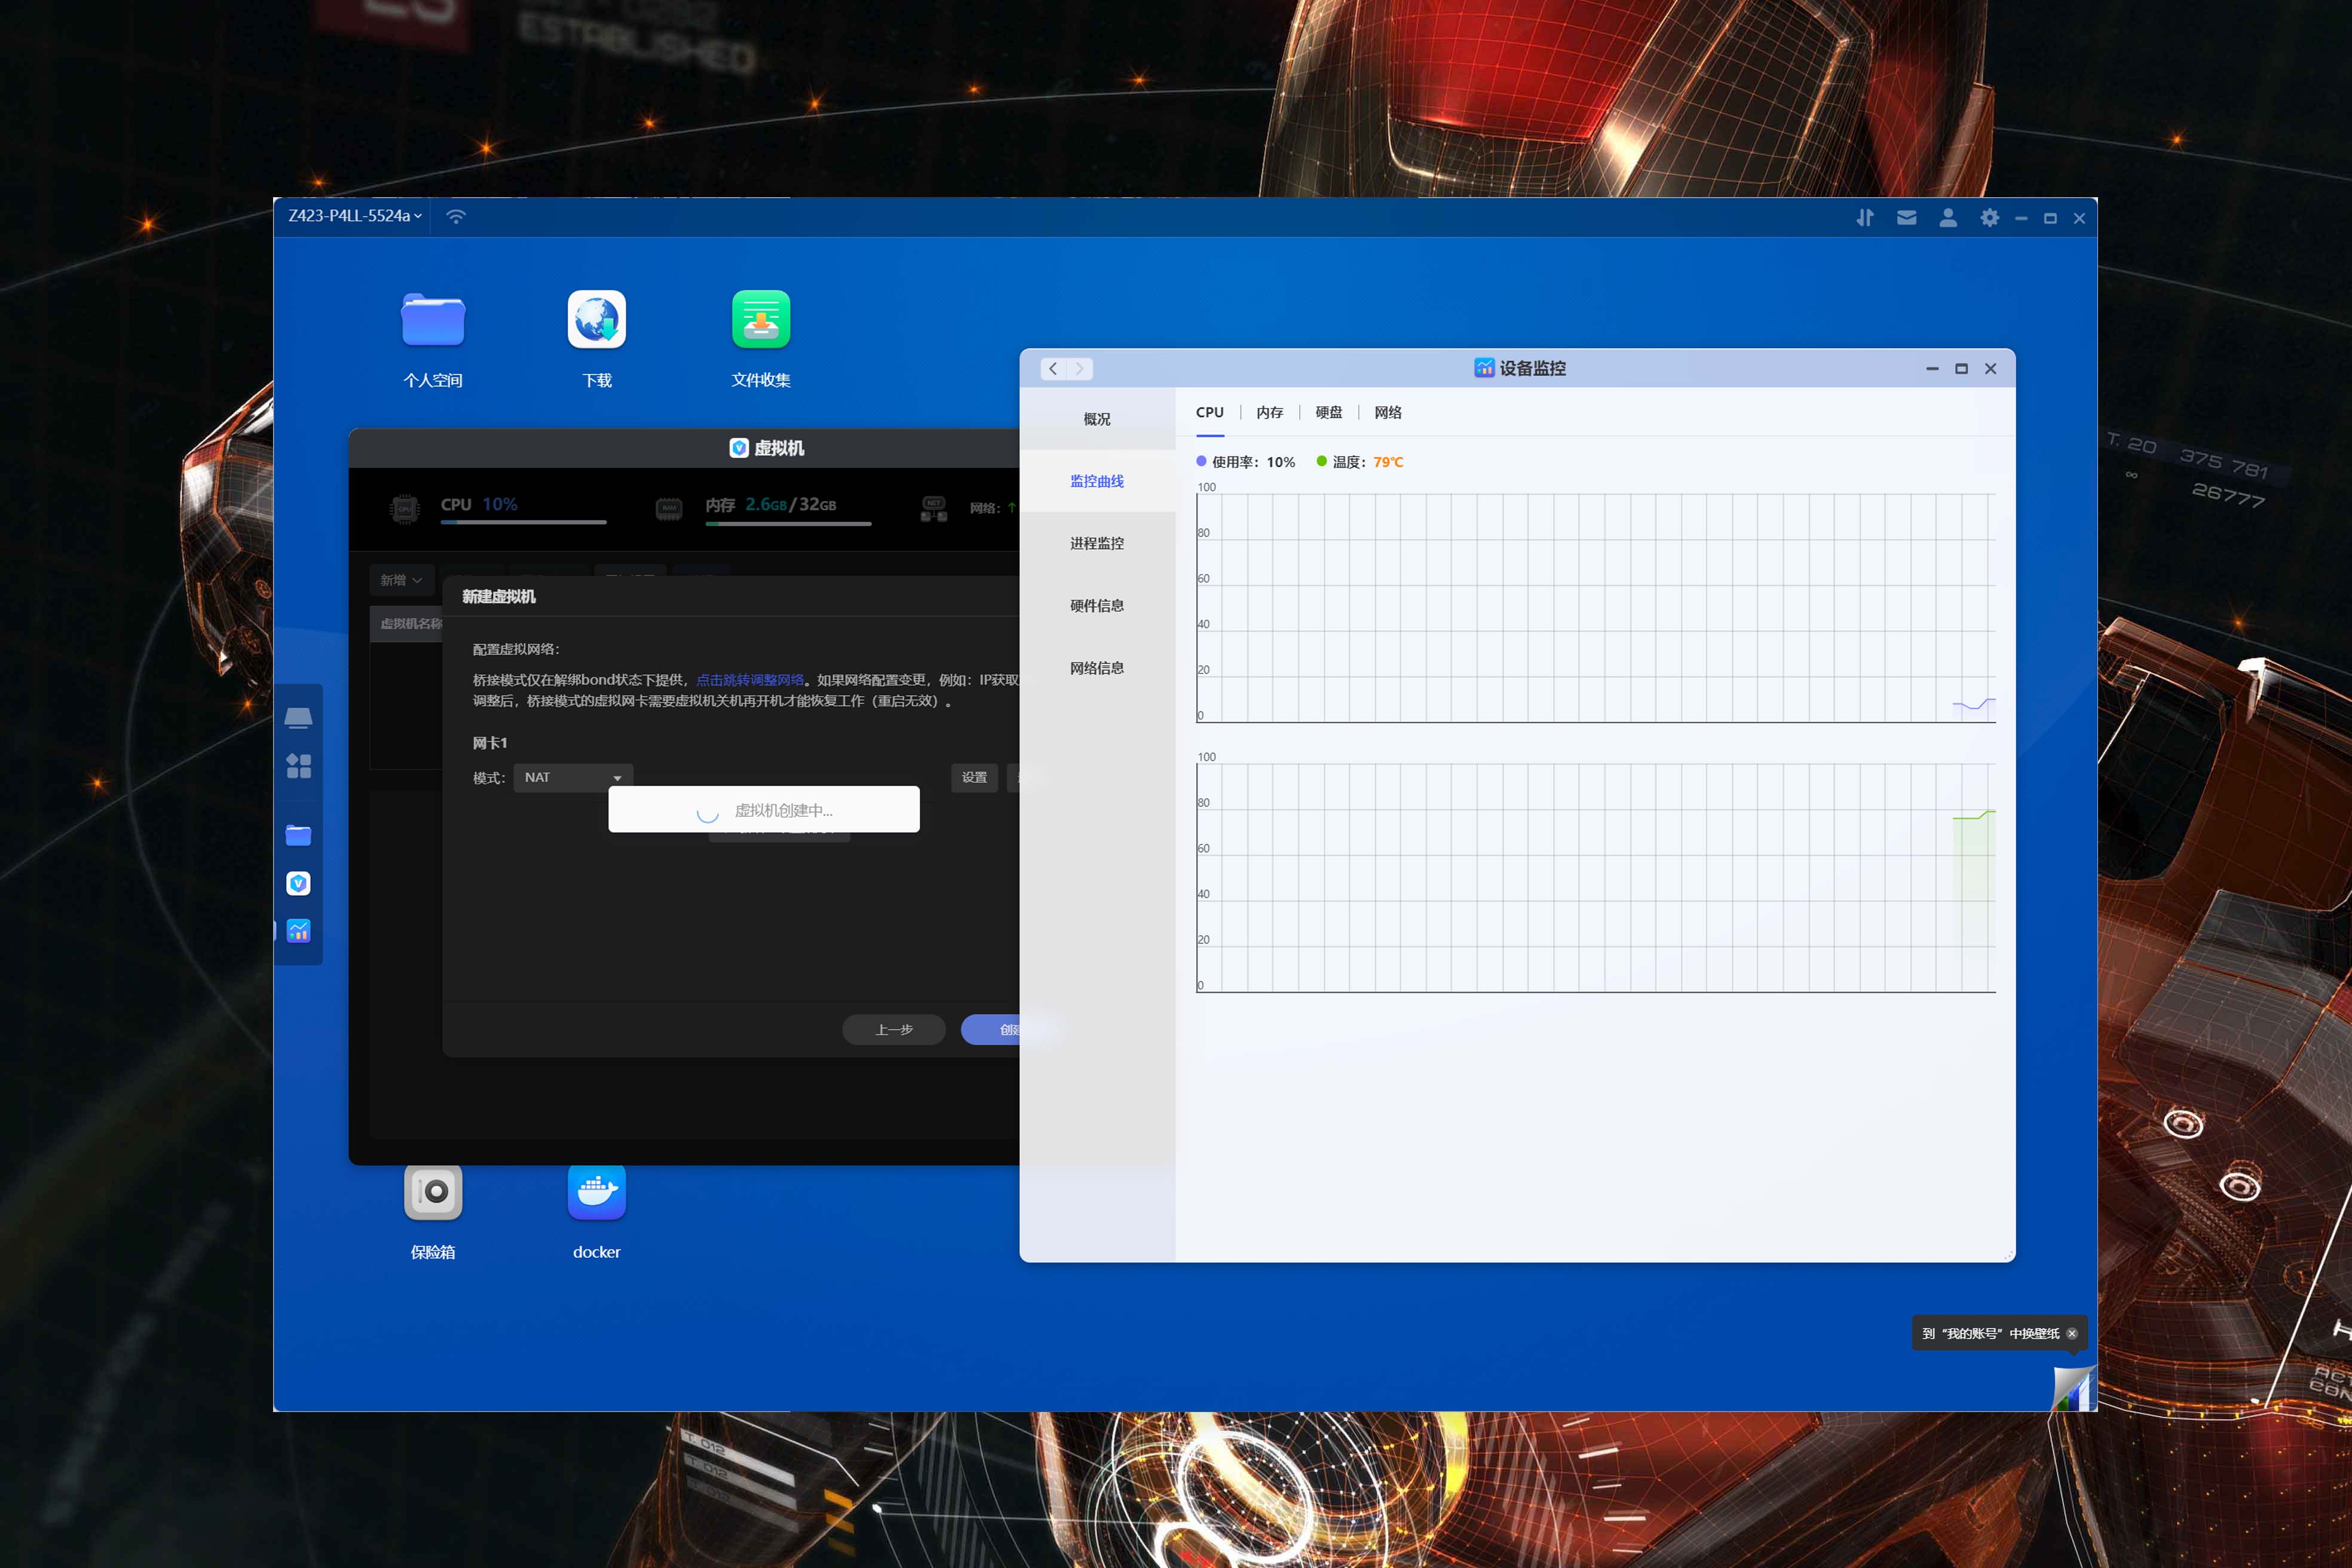Open the user account icon in top bar
The image size is (2352, 1568).
point(1948,217)
